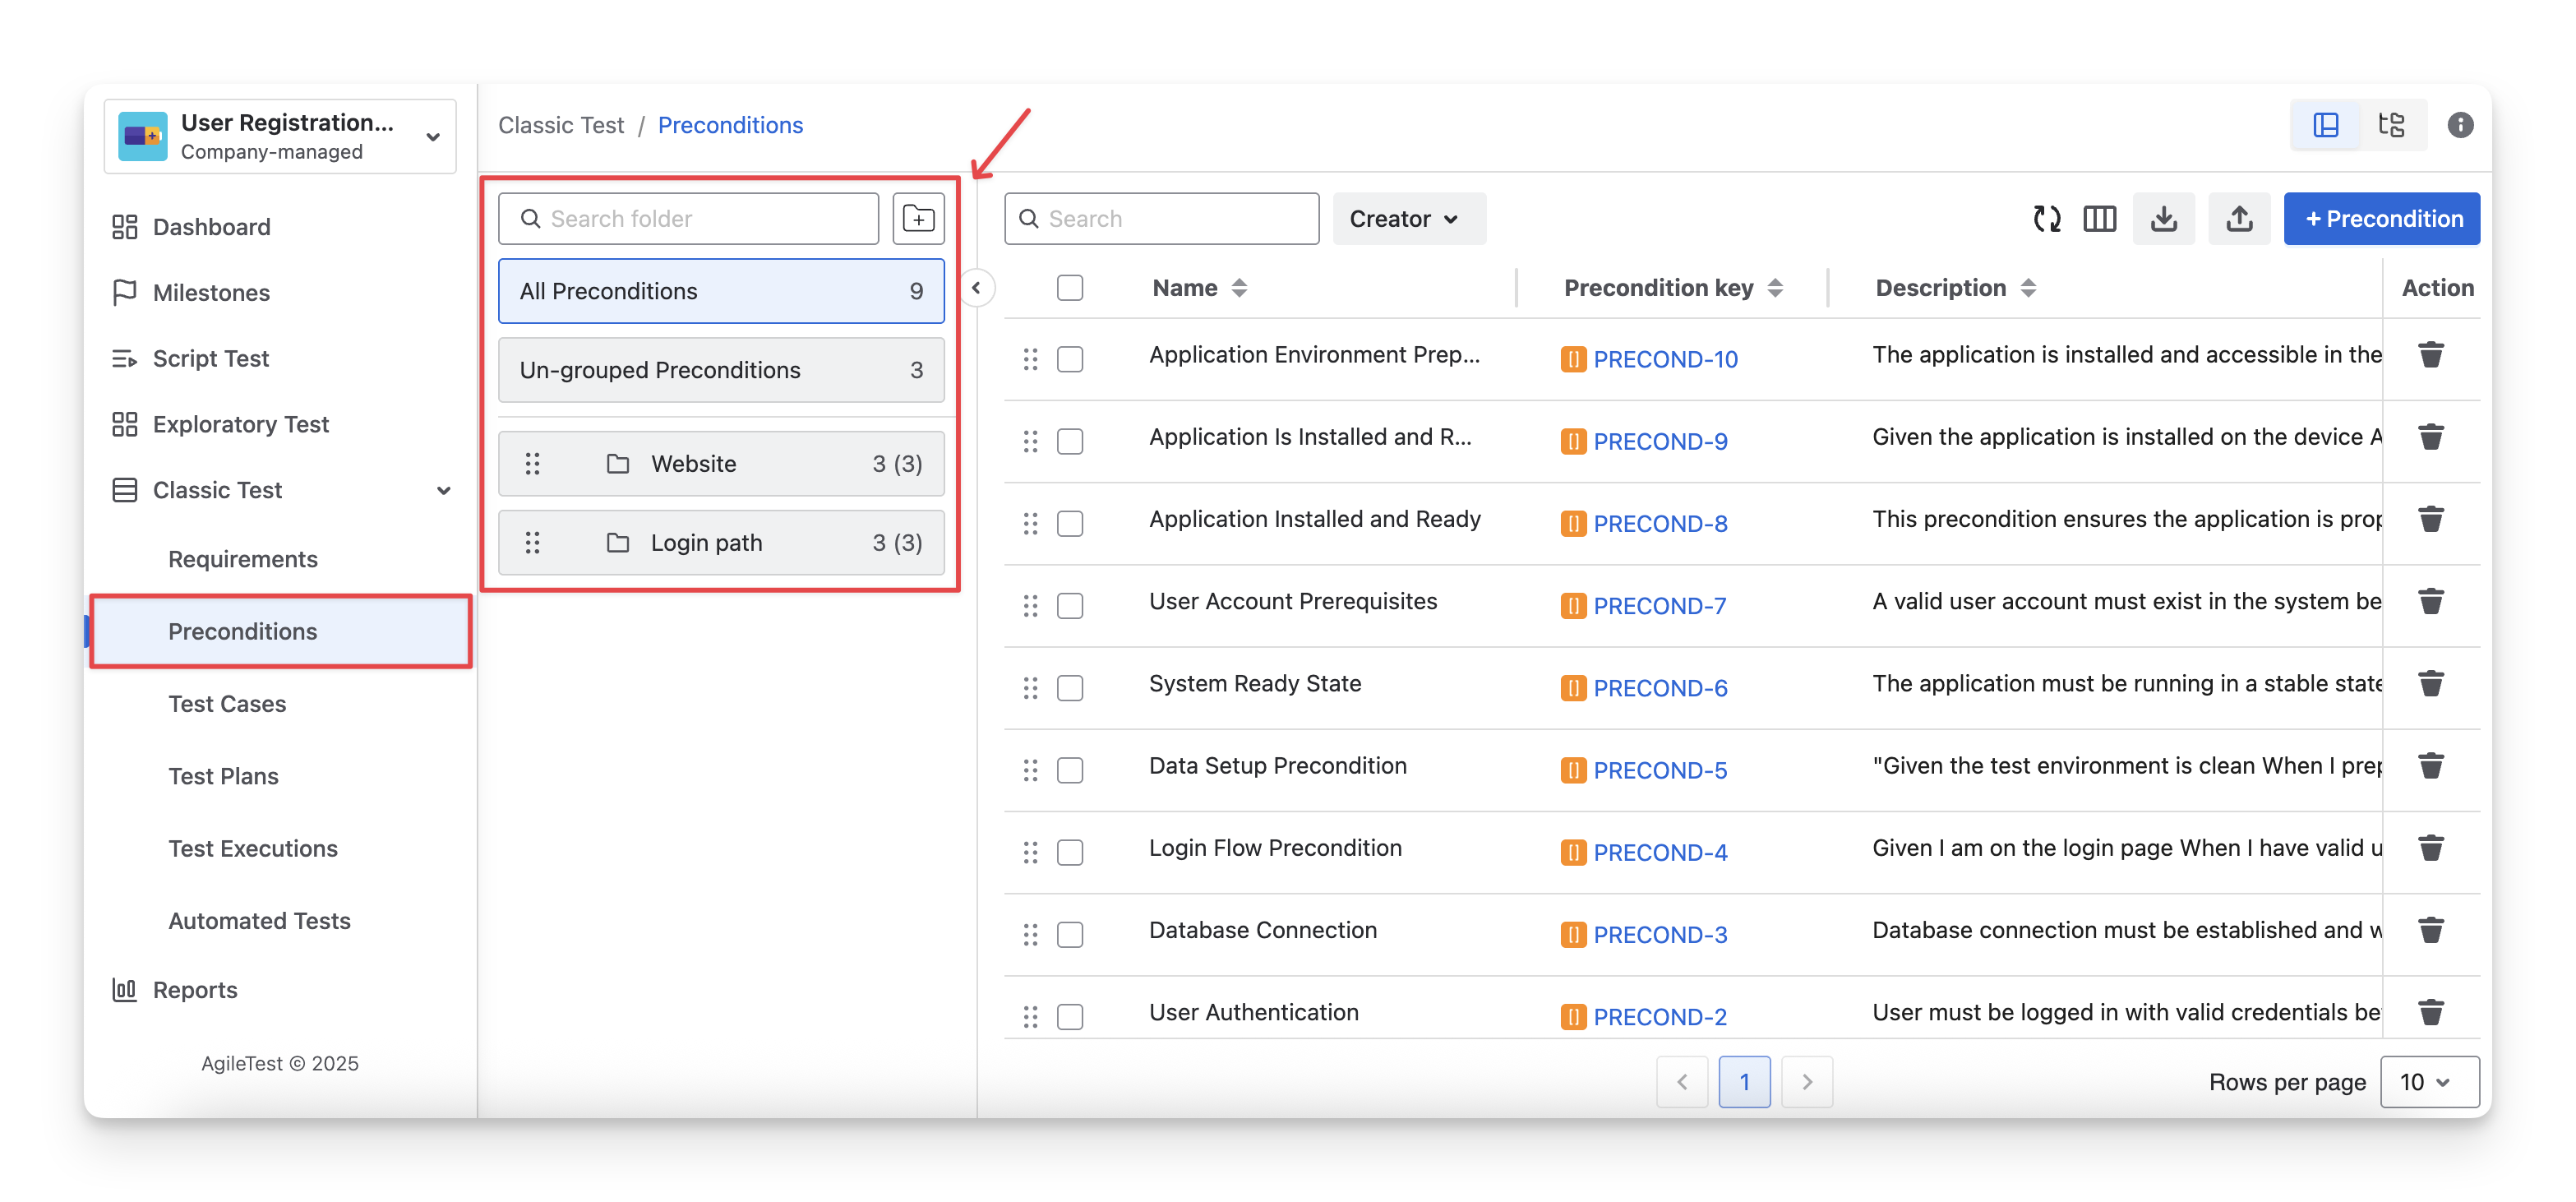
Task: Click the refresh sync icon
Action: (x=2046, y=218)
